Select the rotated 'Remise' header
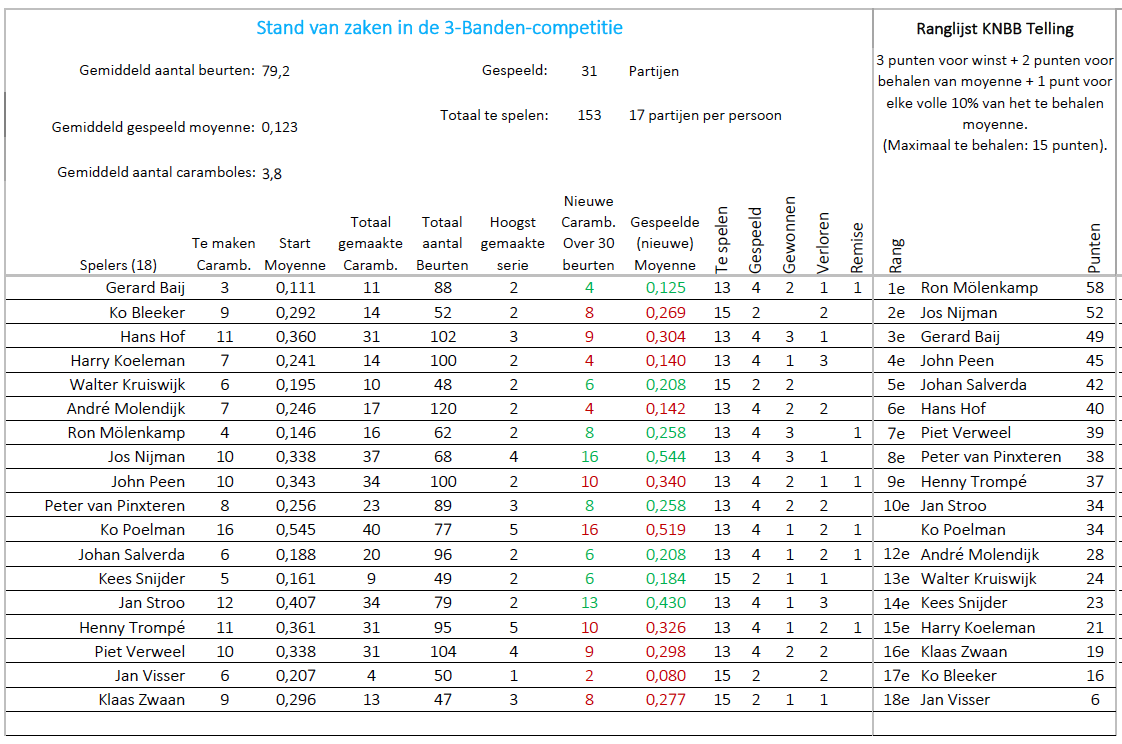 point(857,248)
